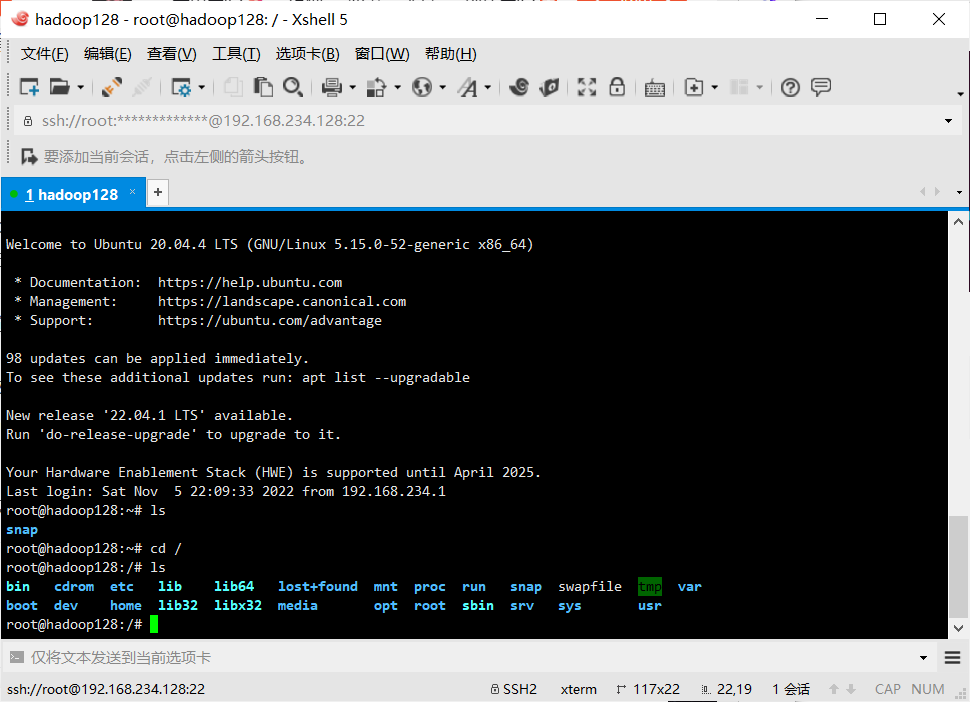Expand the new tab icon dropdown arrow
The height and width of the screenshot is (702, 970).
715,88
